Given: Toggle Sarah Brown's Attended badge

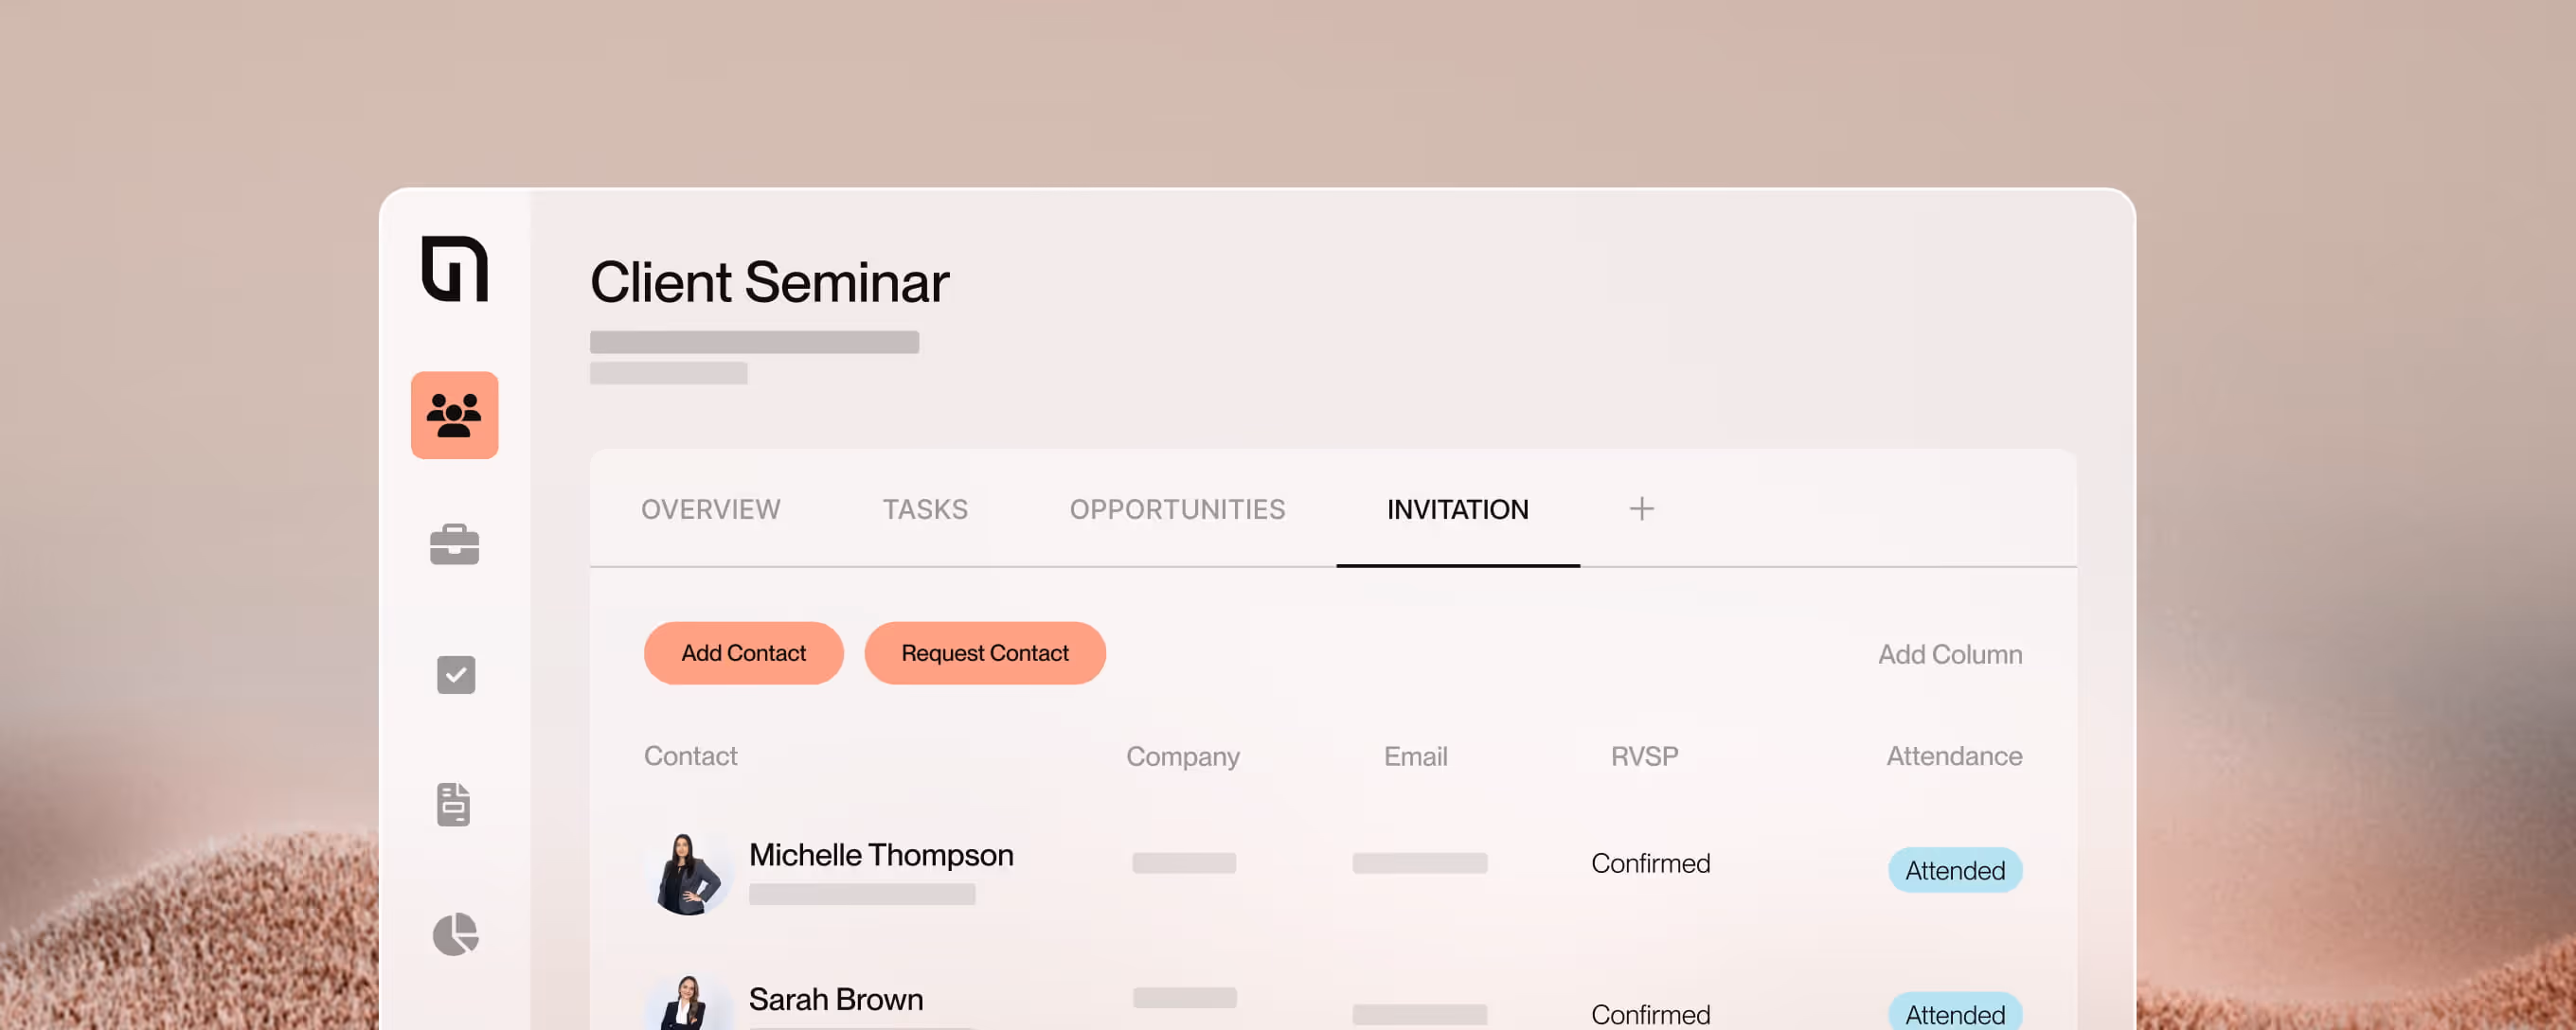Looking at the screenshot, I should pyautogui.click(x=1955, y=1014).
